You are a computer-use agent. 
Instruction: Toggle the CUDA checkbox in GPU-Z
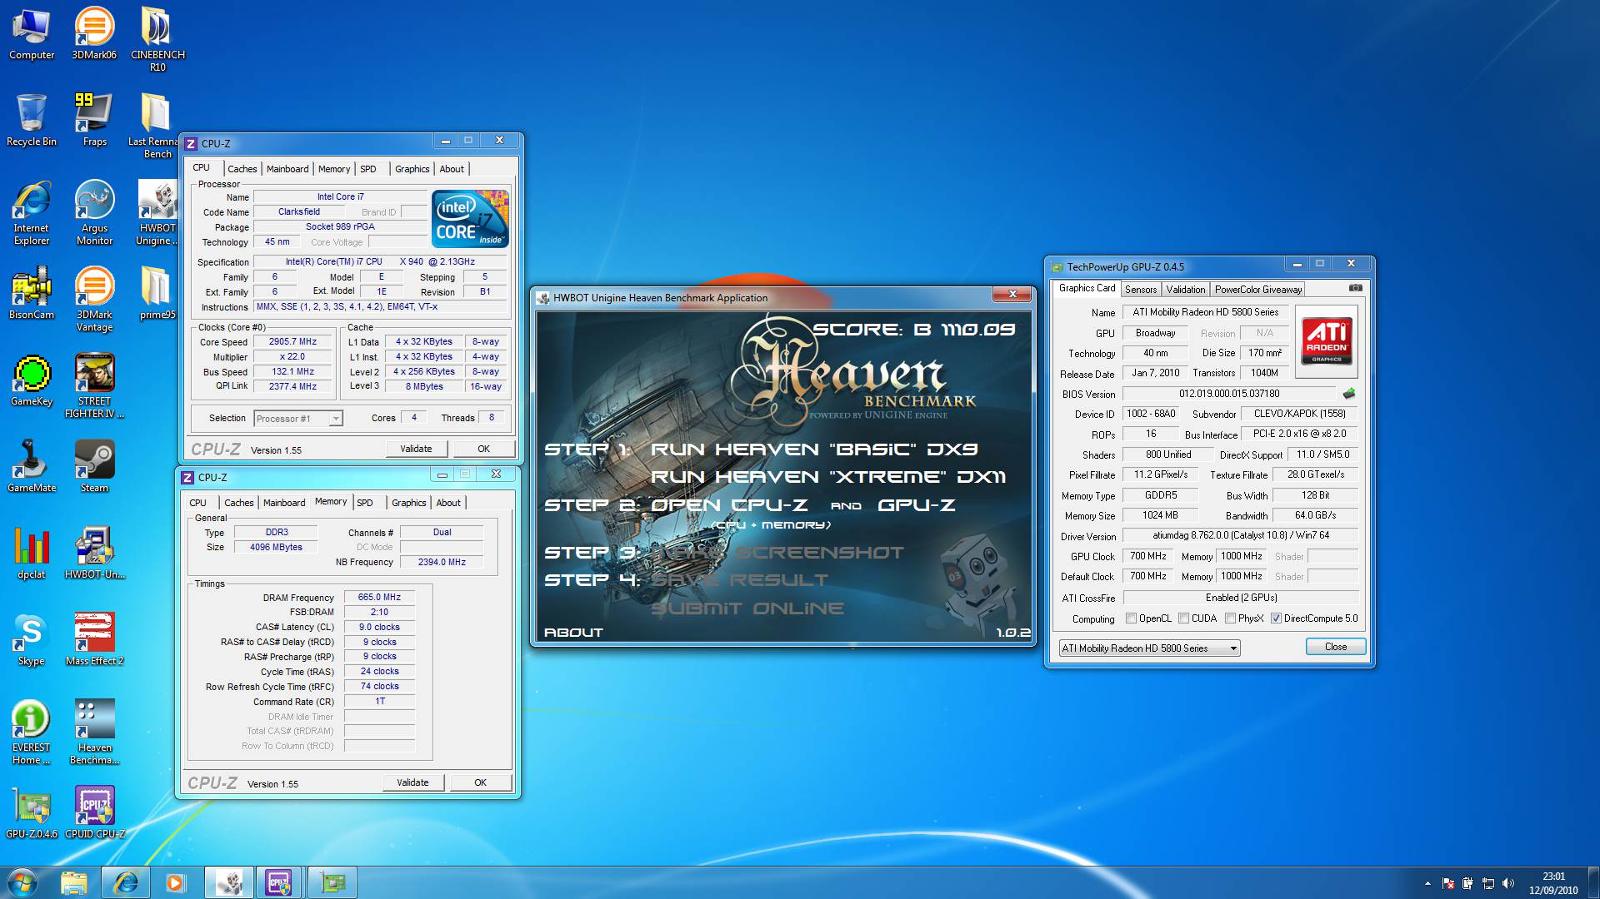[1183, 618]
